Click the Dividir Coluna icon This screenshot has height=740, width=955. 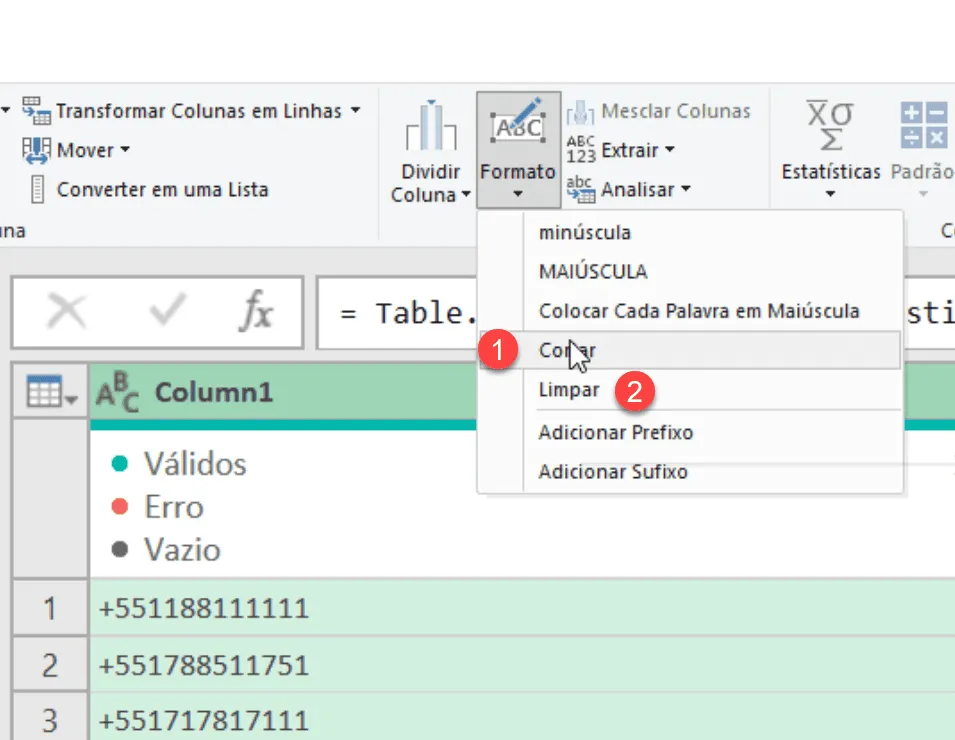431,126
